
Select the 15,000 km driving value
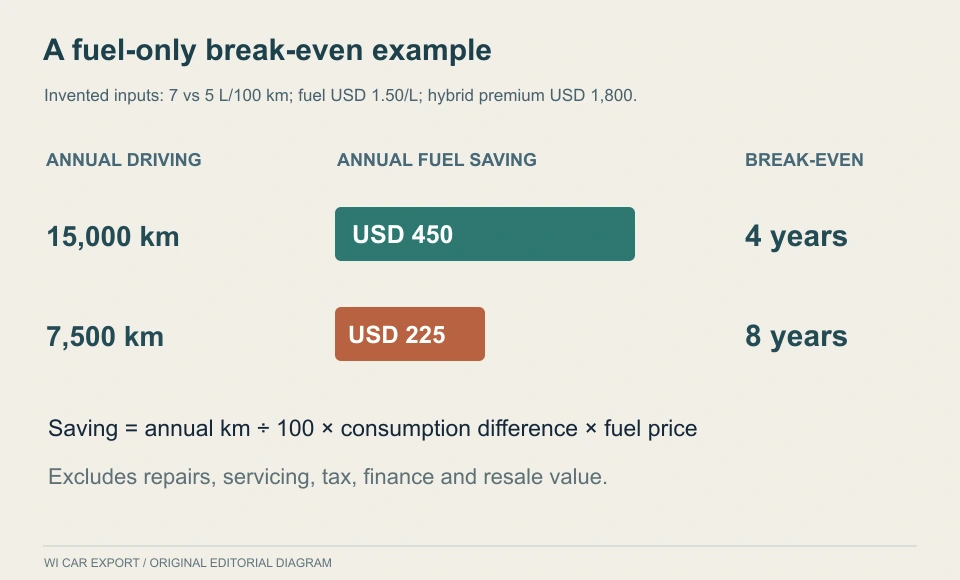tap(113, 236)
